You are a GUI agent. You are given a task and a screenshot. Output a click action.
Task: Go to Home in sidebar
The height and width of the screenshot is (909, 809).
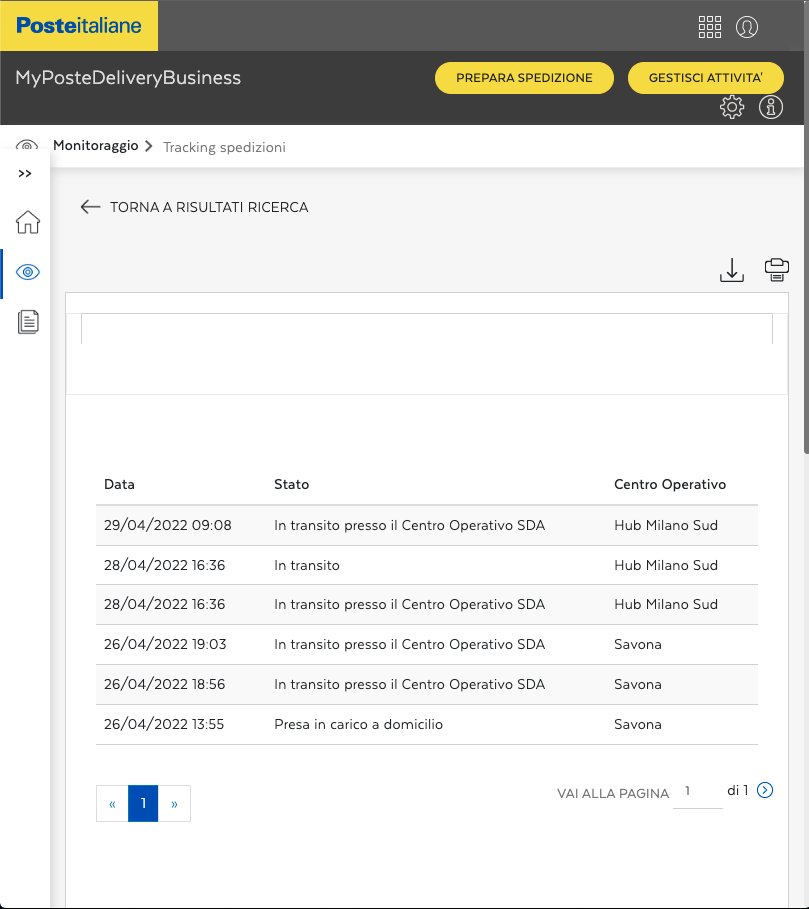pos(28,222)
